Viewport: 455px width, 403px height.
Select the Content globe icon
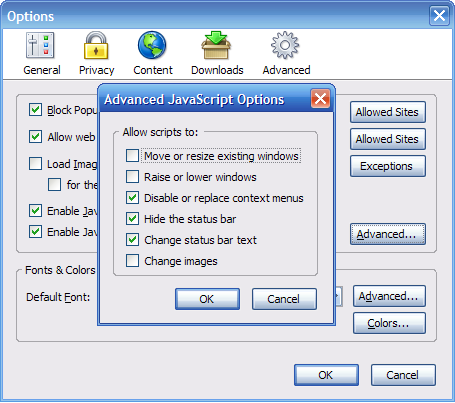tap(152, 45)
